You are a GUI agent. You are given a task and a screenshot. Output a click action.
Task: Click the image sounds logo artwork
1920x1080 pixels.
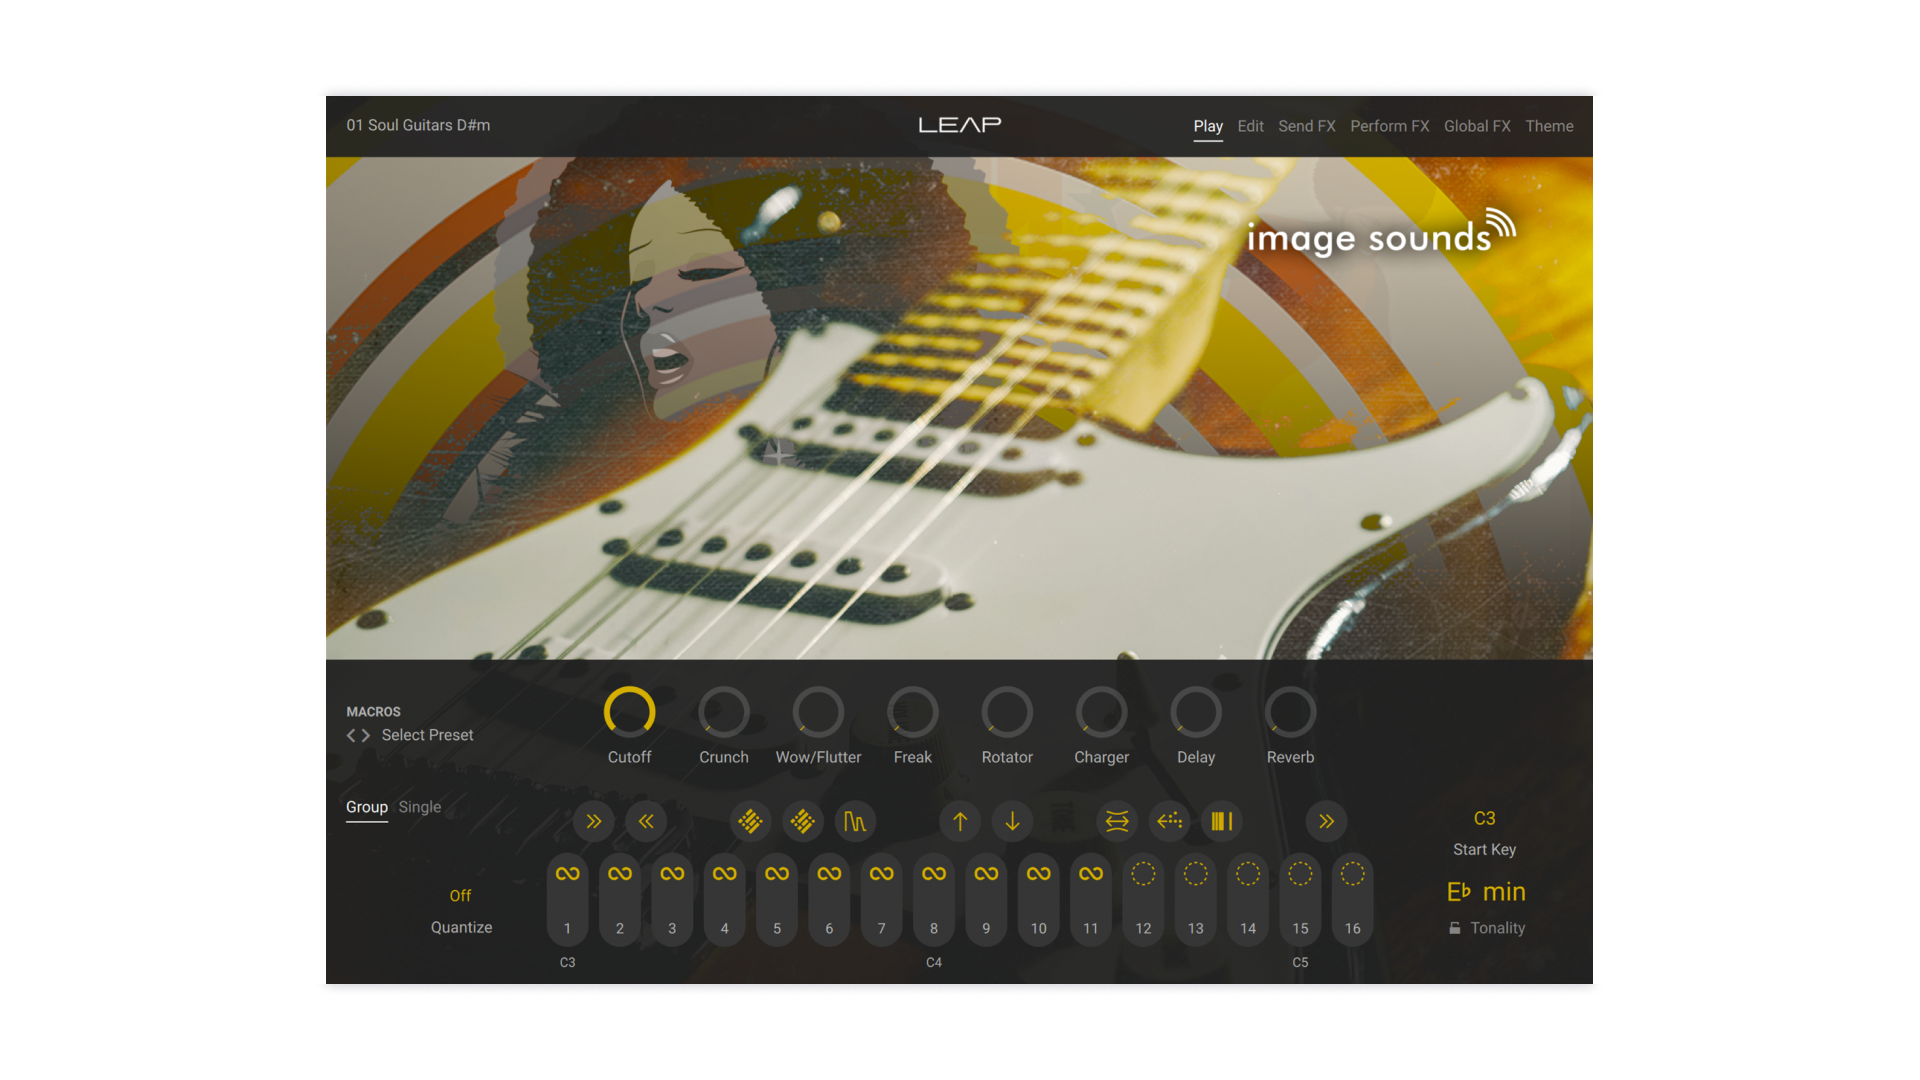[1381, 233]
